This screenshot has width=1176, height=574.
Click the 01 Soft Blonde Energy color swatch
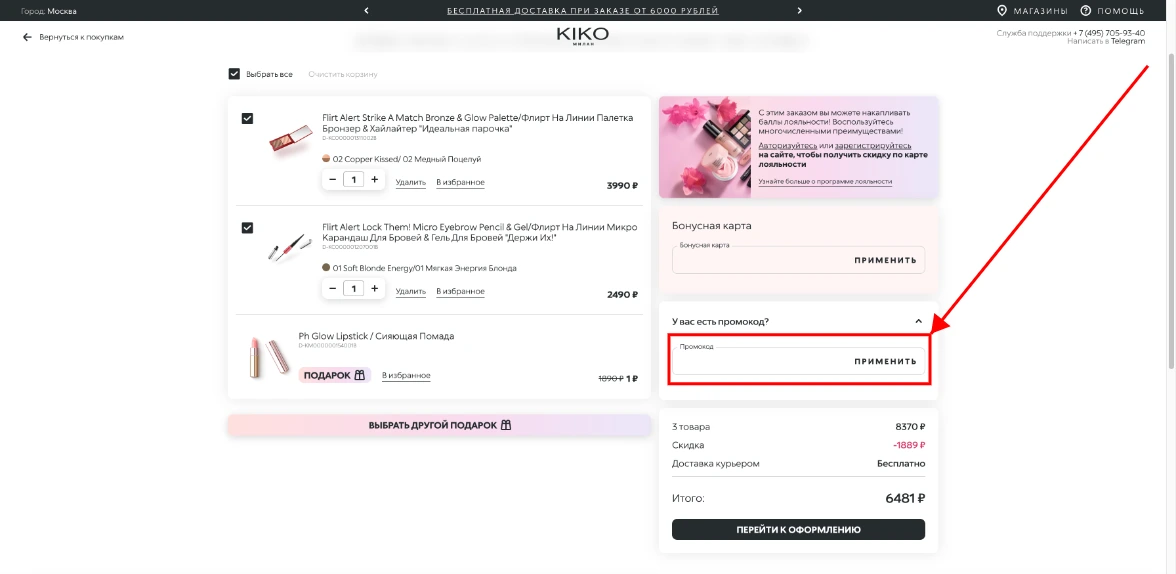[x=326, y=267]
